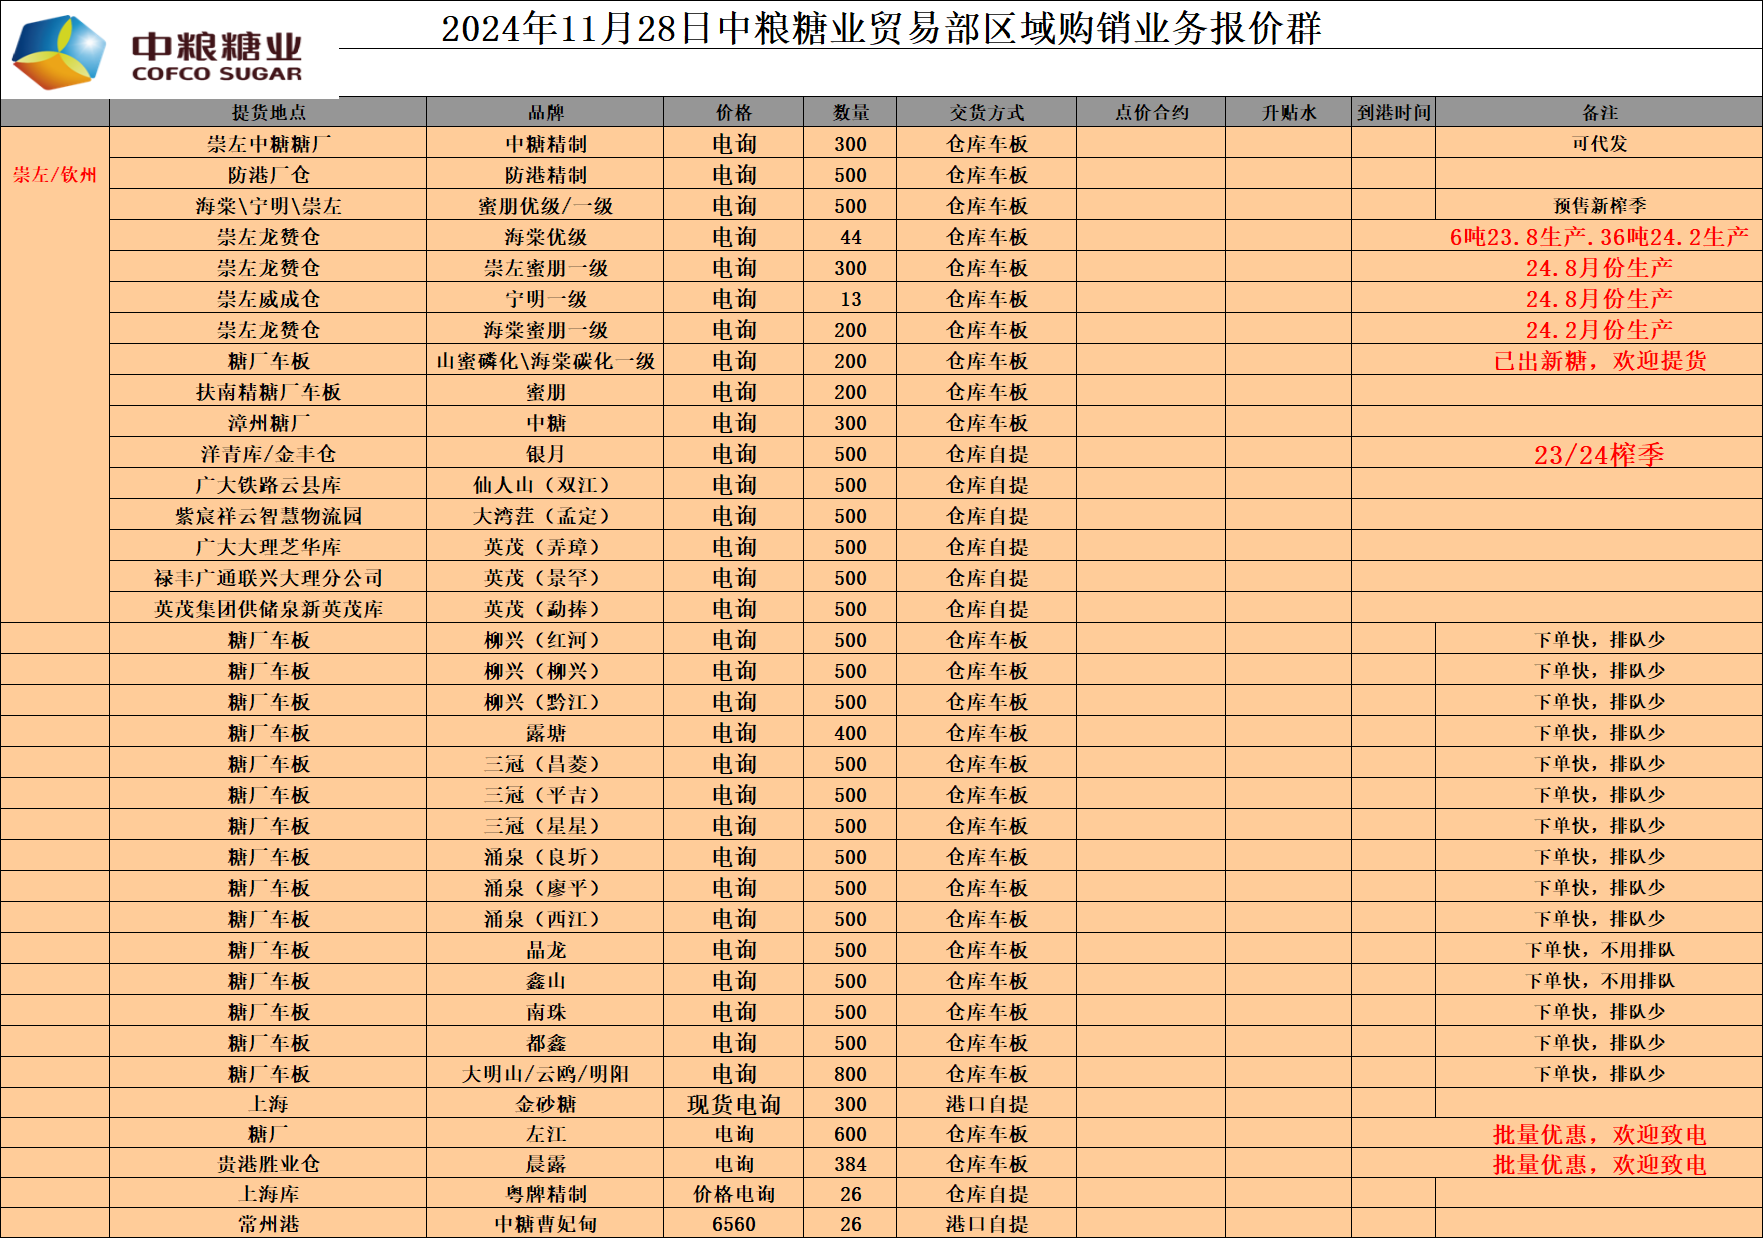Viewport: 1763px width, 1238px height.
Task: Select the 交货方式 column header
Action: coord(986,113)
